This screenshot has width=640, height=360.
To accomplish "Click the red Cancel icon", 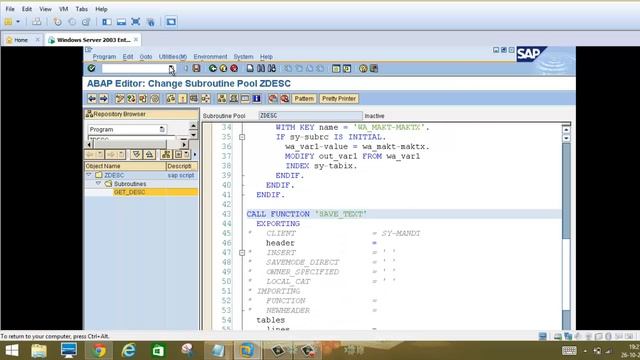I will tap(234, 69).
